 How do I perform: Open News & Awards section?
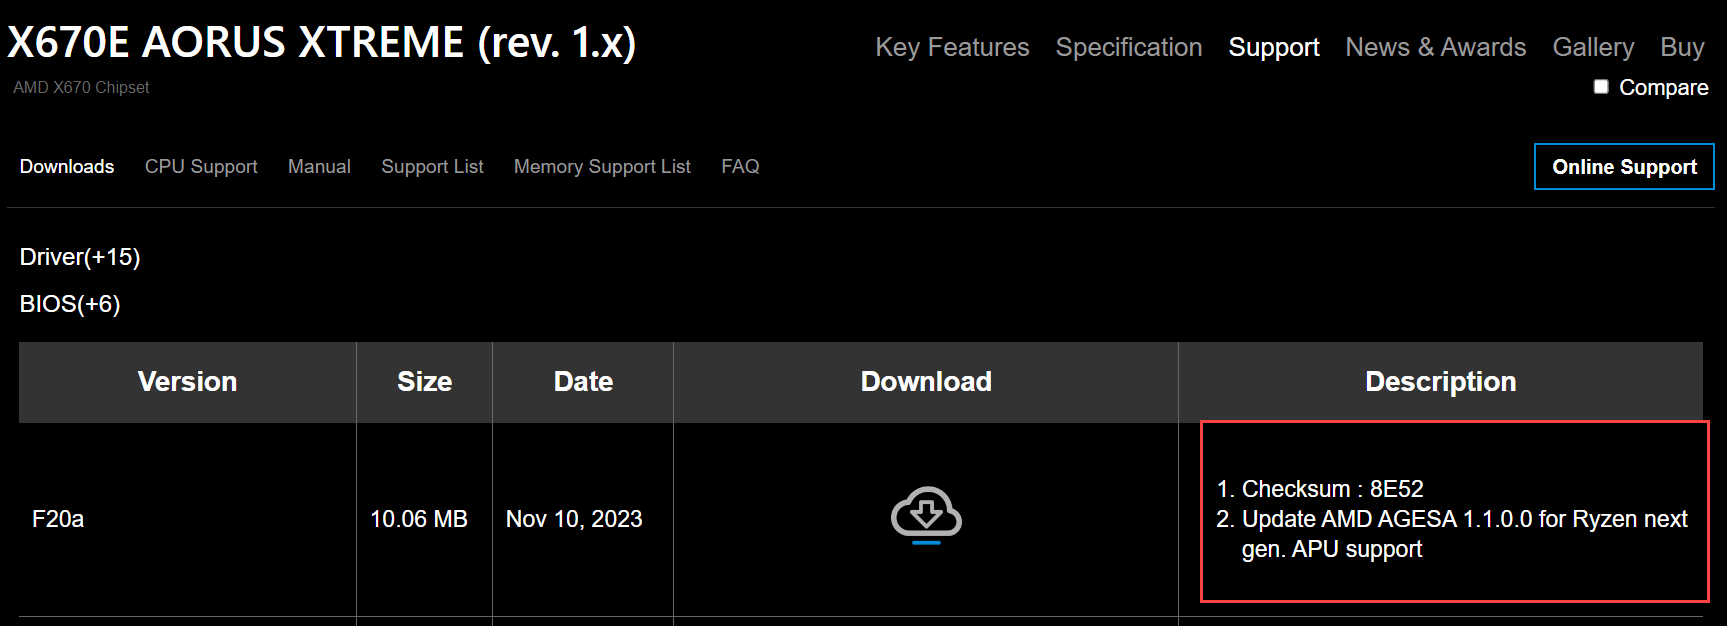(x=1436, y=47)
